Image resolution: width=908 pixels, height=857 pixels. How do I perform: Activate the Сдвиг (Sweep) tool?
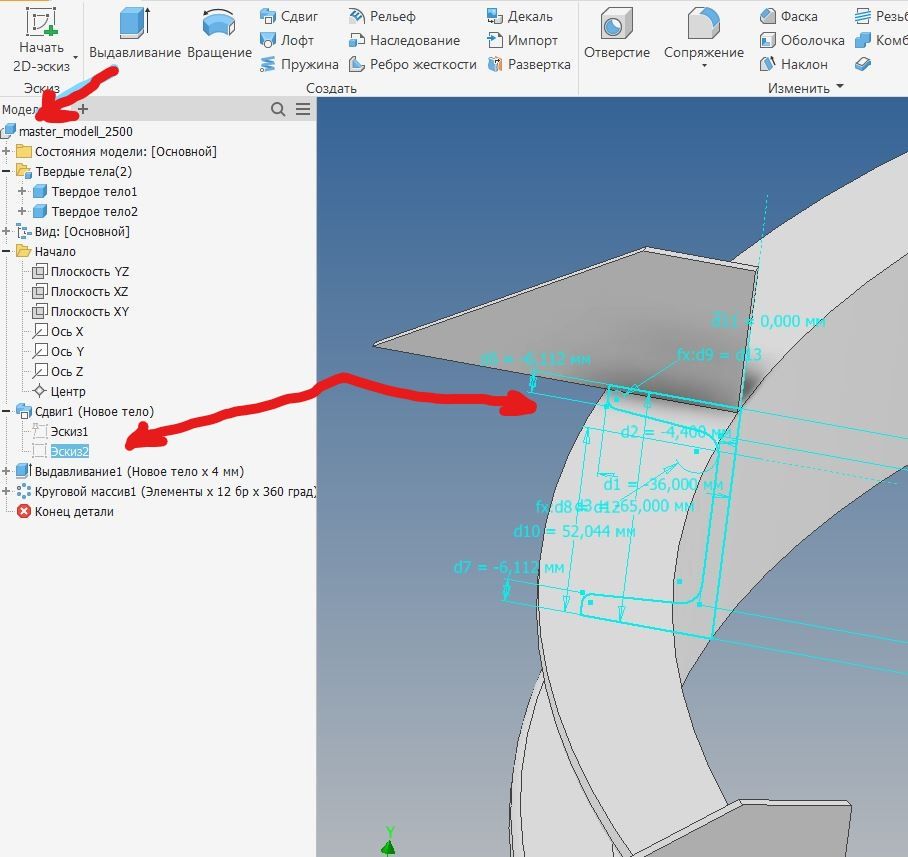[x=289, y=16]
